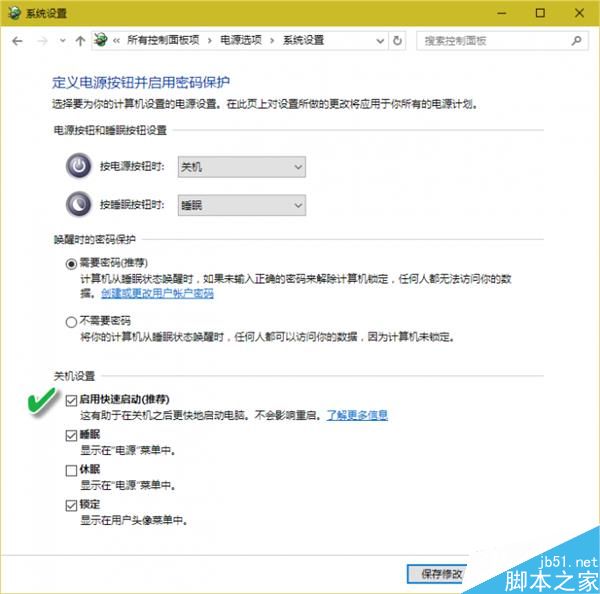Expand the address bar history dropdown
This screenshot has width=600, height=594.
pyautogui.click(x=380, y=41)
